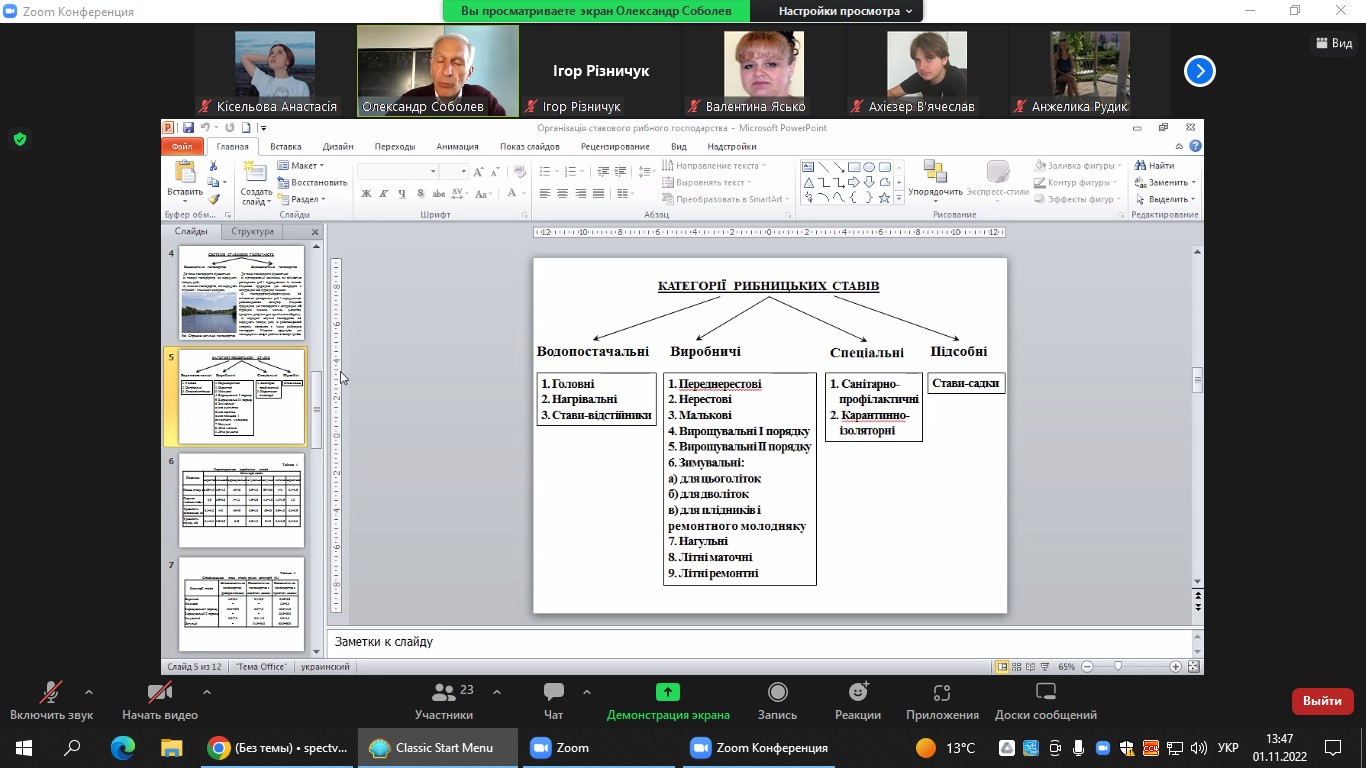Expand audio options arrow beside Включить звук
Viewport: 1366px width, 768px height.
(89, 692)
